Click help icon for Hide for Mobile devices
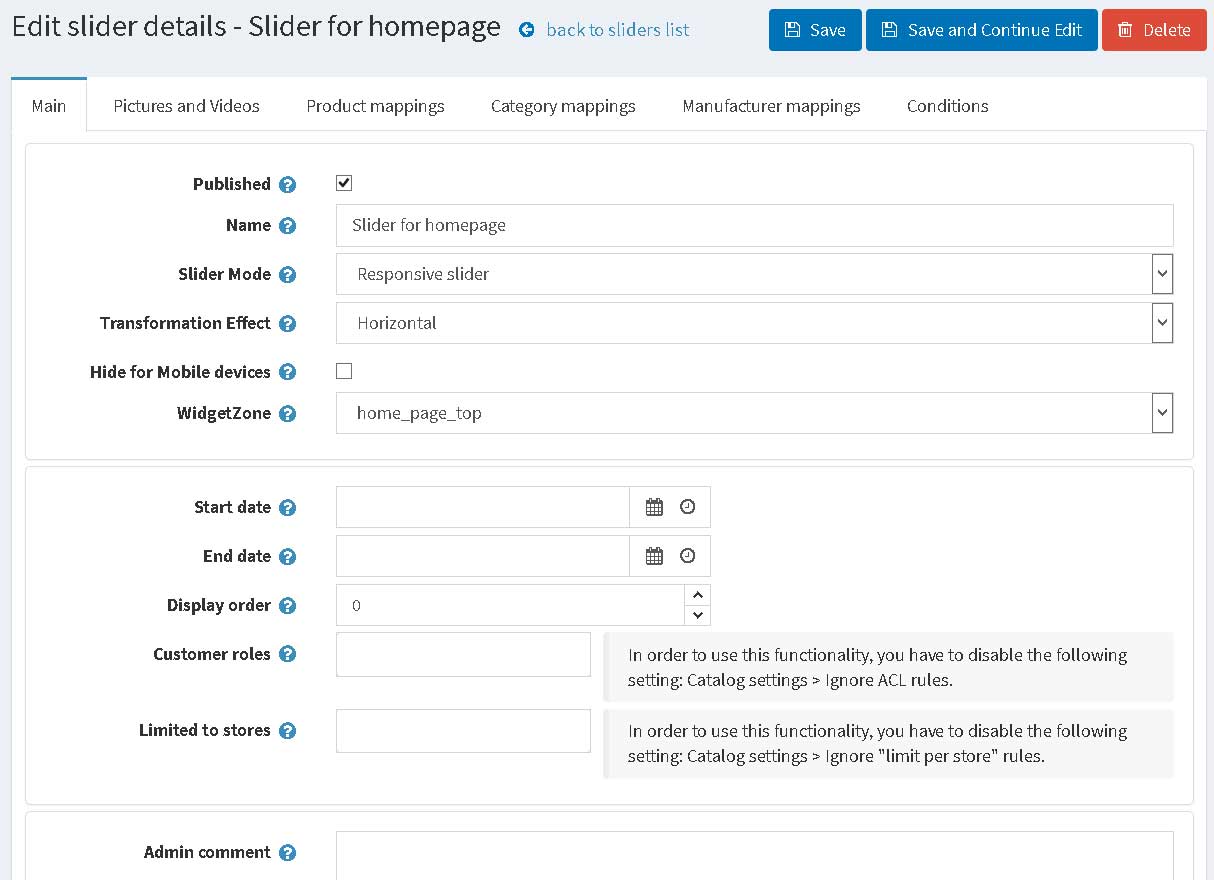 287,372
